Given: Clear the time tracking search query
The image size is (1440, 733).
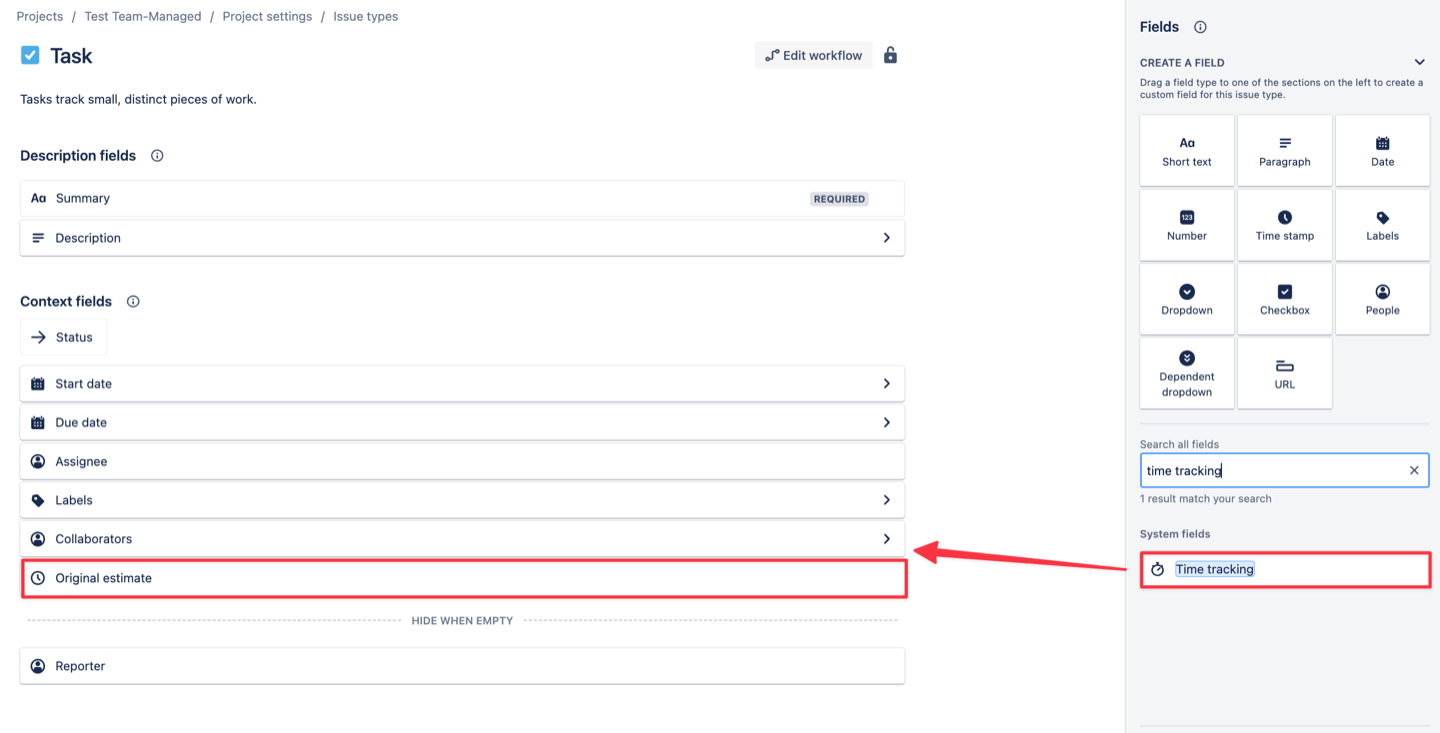Looking at the screenshot, I should tap(1413, 470).
